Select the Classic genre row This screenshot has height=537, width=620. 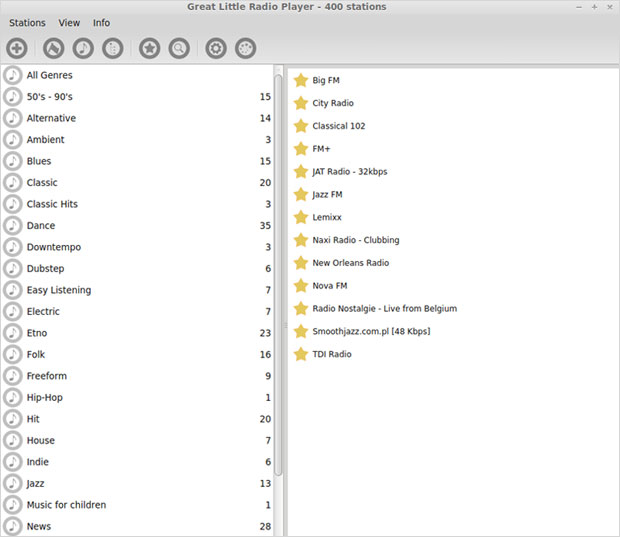coord(137,183)
